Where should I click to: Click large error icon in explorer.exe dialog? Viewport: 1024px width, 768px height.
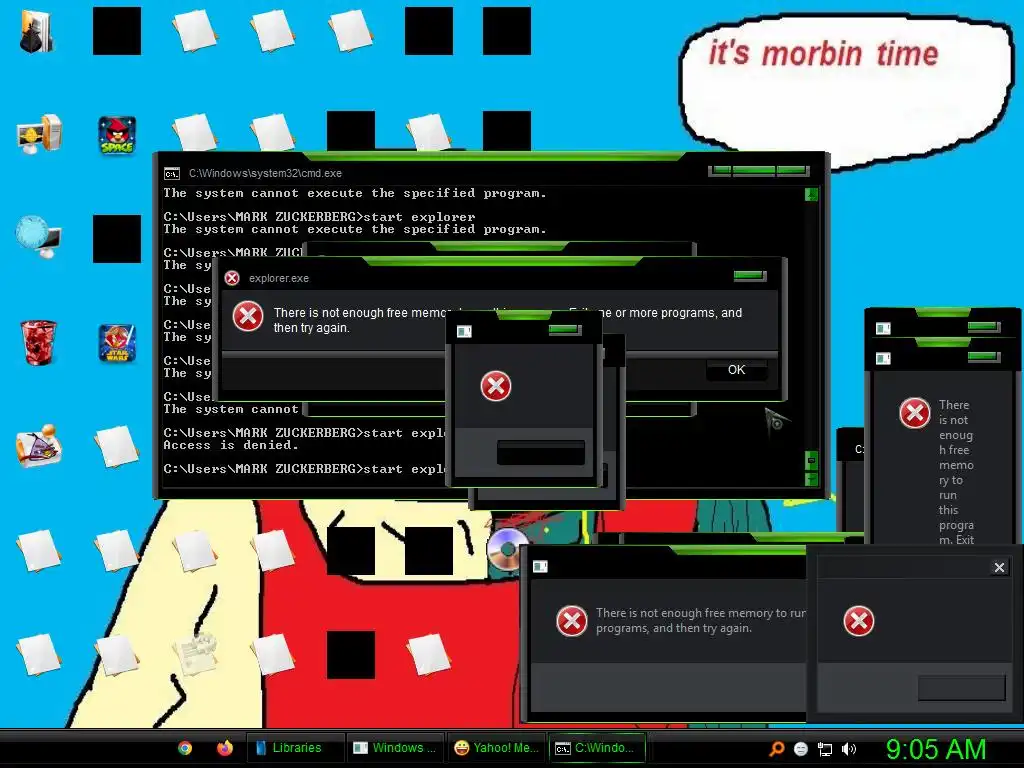point(248,316)
